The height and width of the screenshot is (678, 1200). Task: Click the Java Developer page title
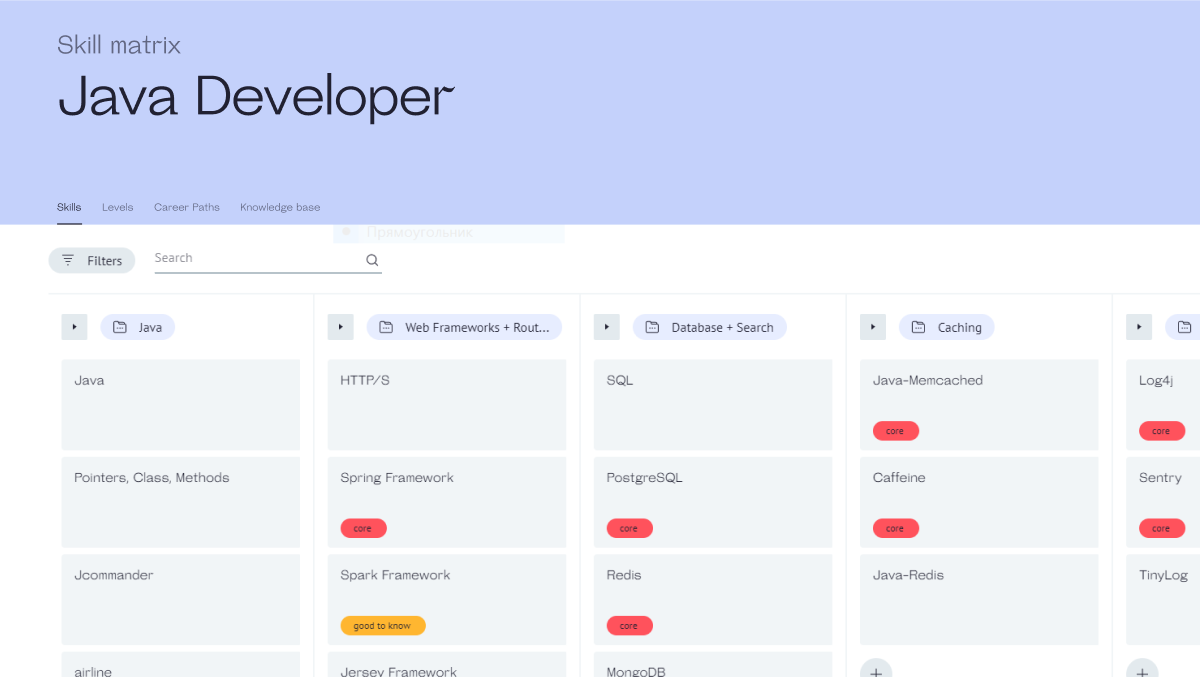tap(256, 98)
